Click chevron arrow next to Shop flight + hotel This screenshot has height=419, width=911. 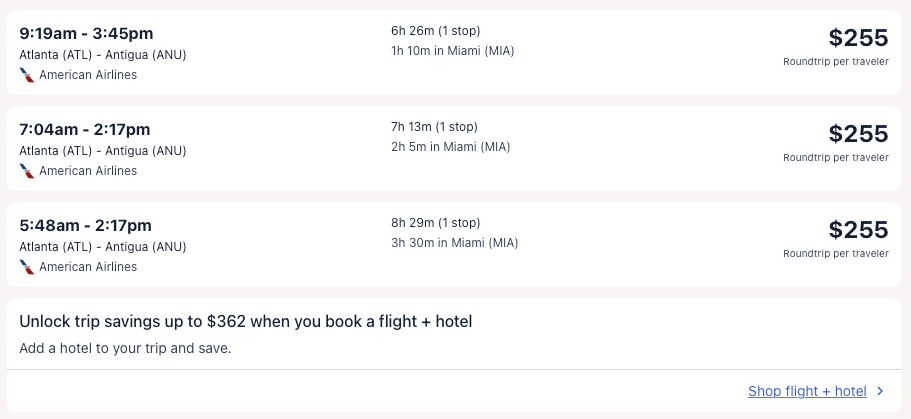pyautogui.click(x=880, y=392)
